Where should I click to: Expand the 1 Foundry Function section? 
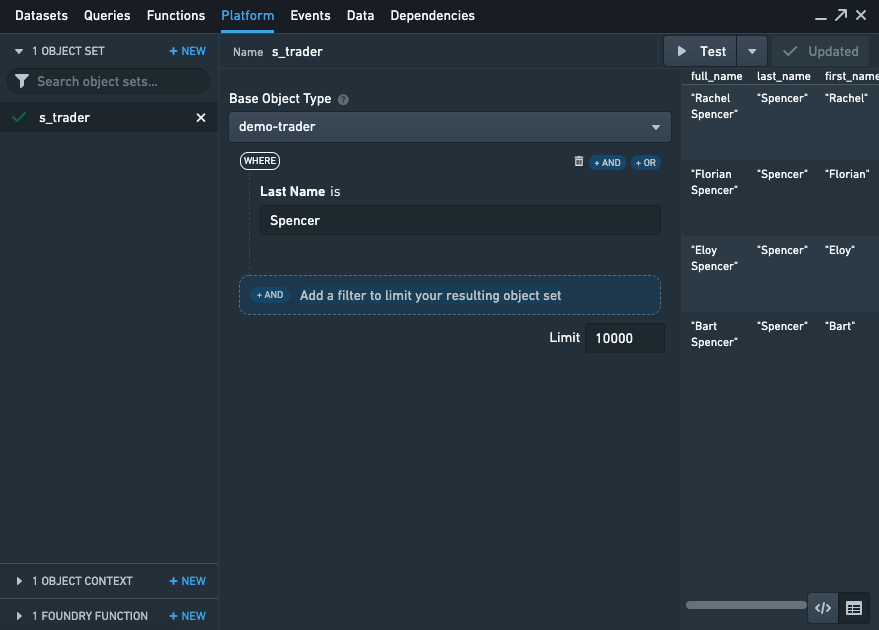(19, 616)
